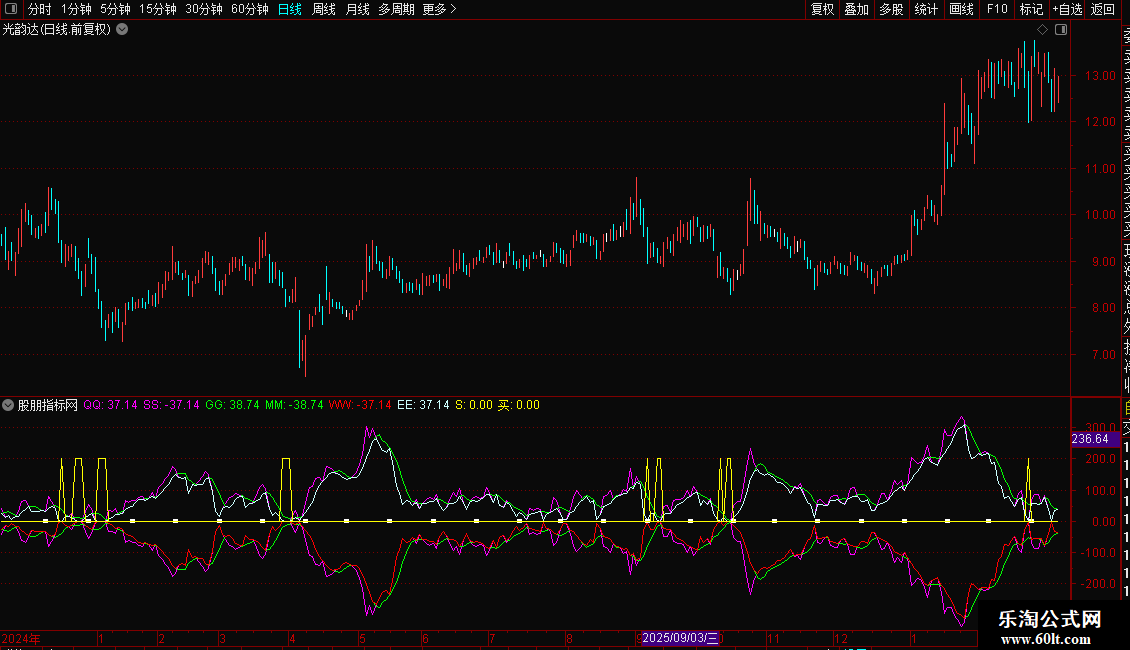Click the 复权 adjustment button

pos(822,9)
